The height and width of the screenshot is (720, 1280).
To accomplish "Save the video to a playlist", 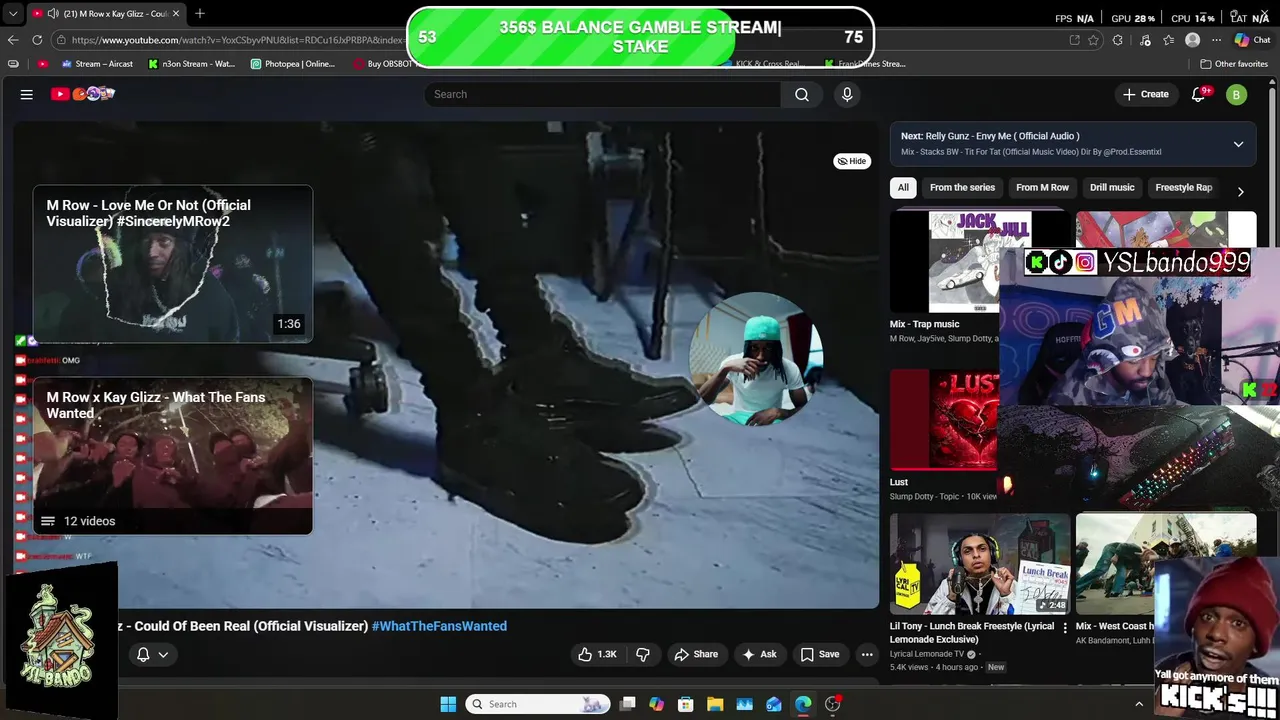I will click(819, 654).
